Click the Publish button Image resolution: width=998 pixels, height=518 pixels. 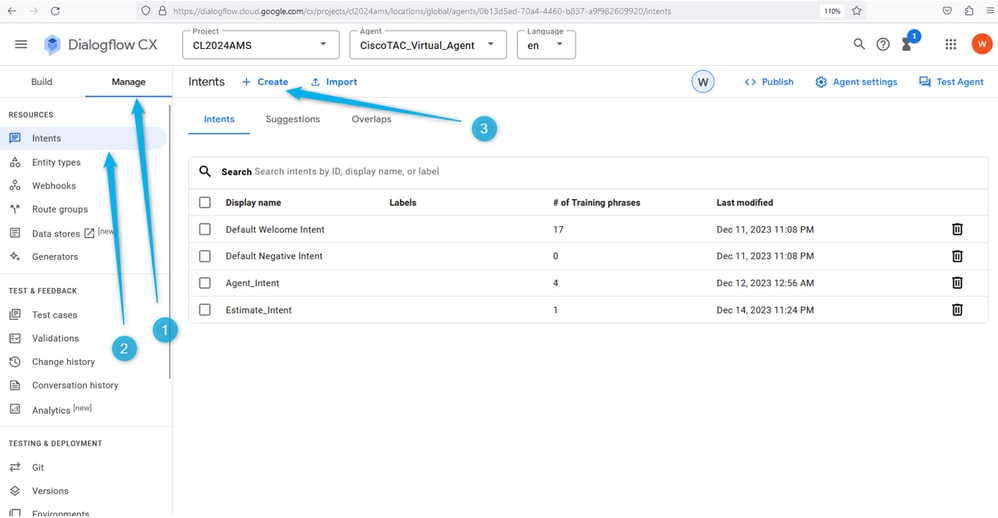pos(769,82)
